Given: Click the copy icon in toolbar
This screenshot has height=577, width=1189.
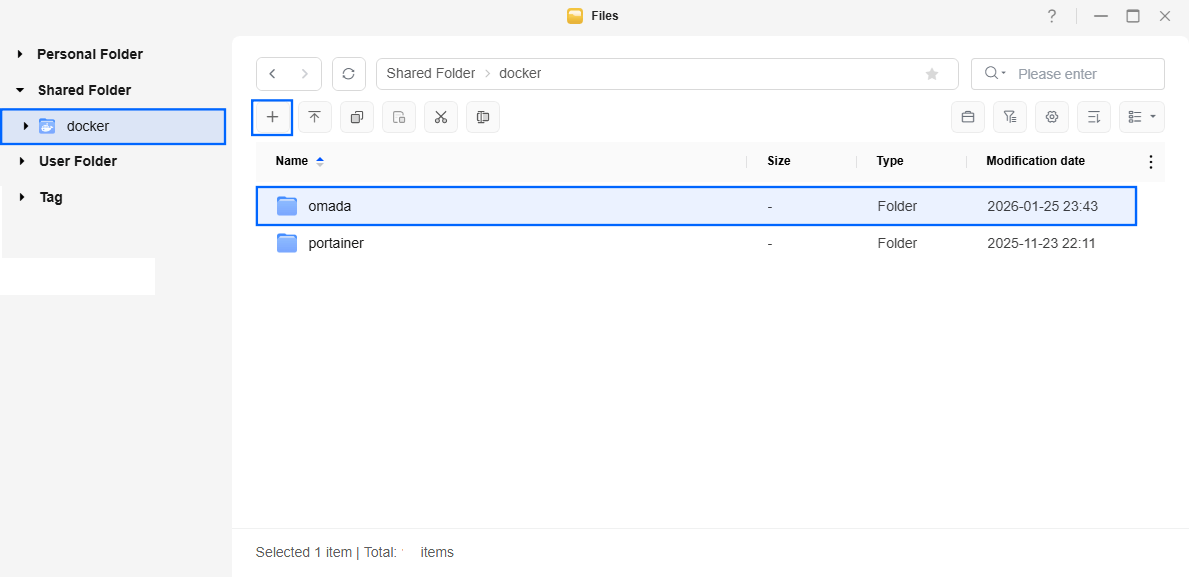Looking at the screenshot, I should 356,117.
